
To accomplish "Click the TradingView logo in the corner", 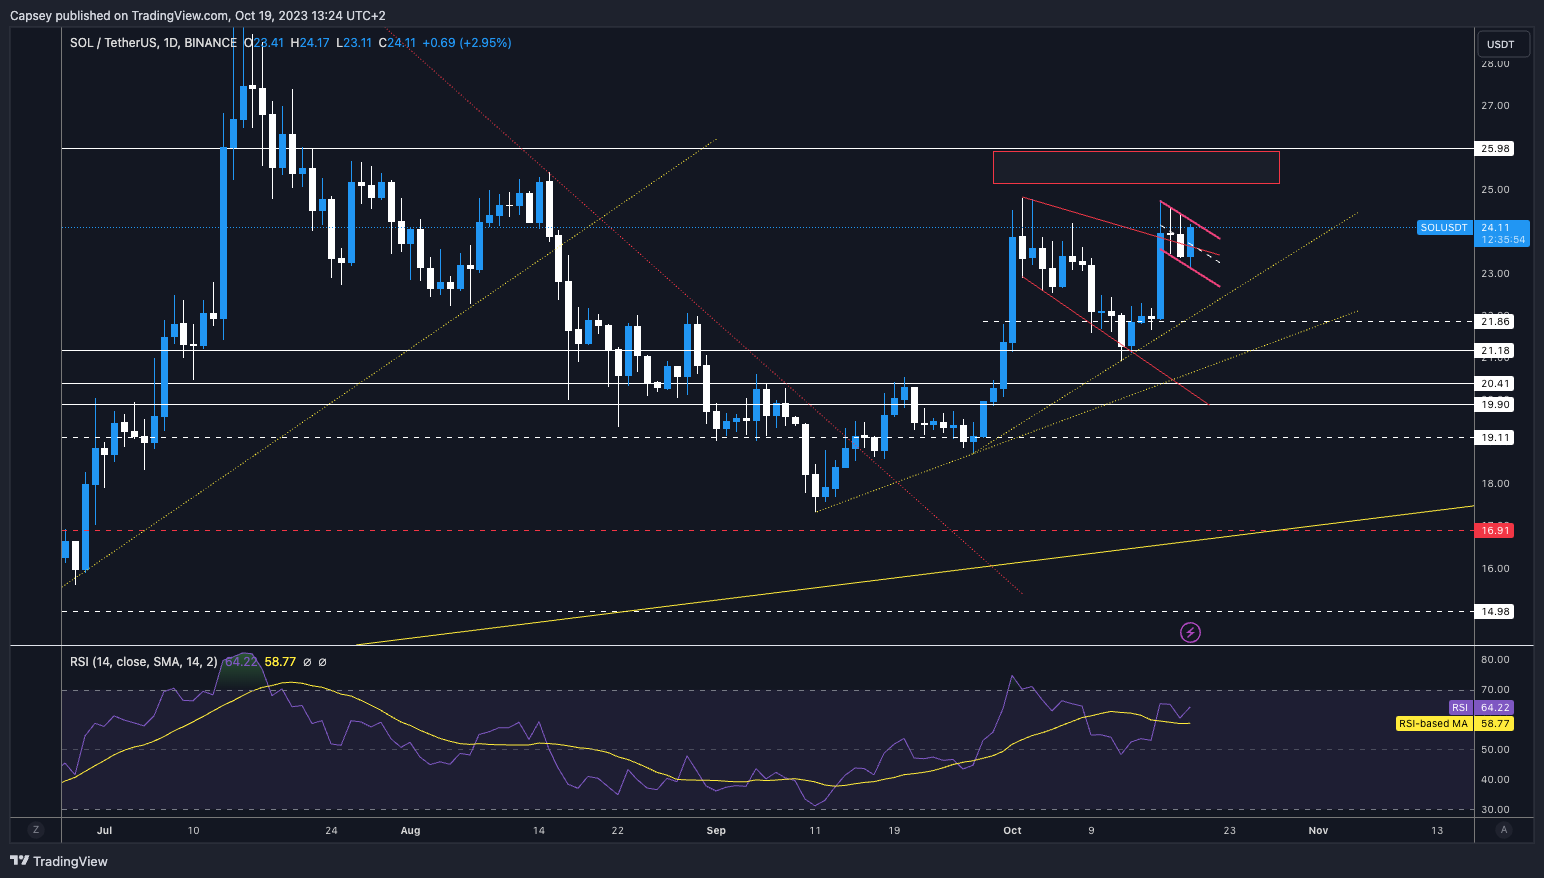I will coord(17,861).
